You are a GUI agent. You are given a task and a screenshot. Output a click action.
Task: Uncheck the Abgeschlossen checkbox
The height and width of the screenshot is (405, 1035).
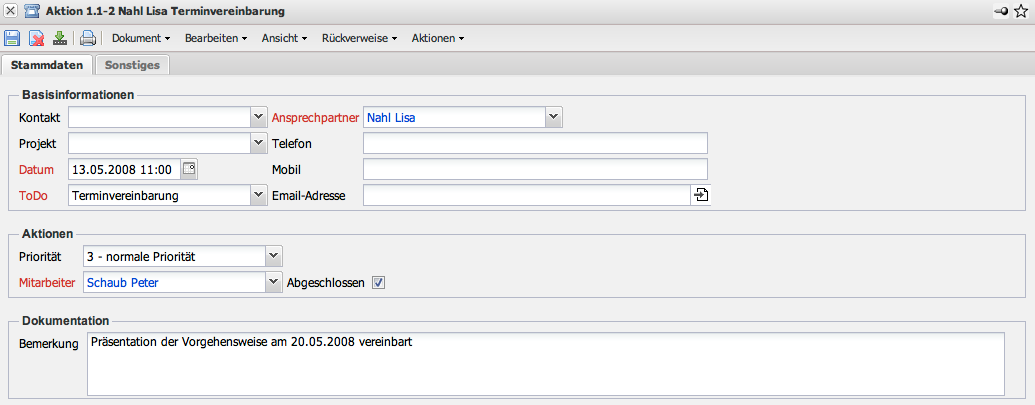(378, 283)
